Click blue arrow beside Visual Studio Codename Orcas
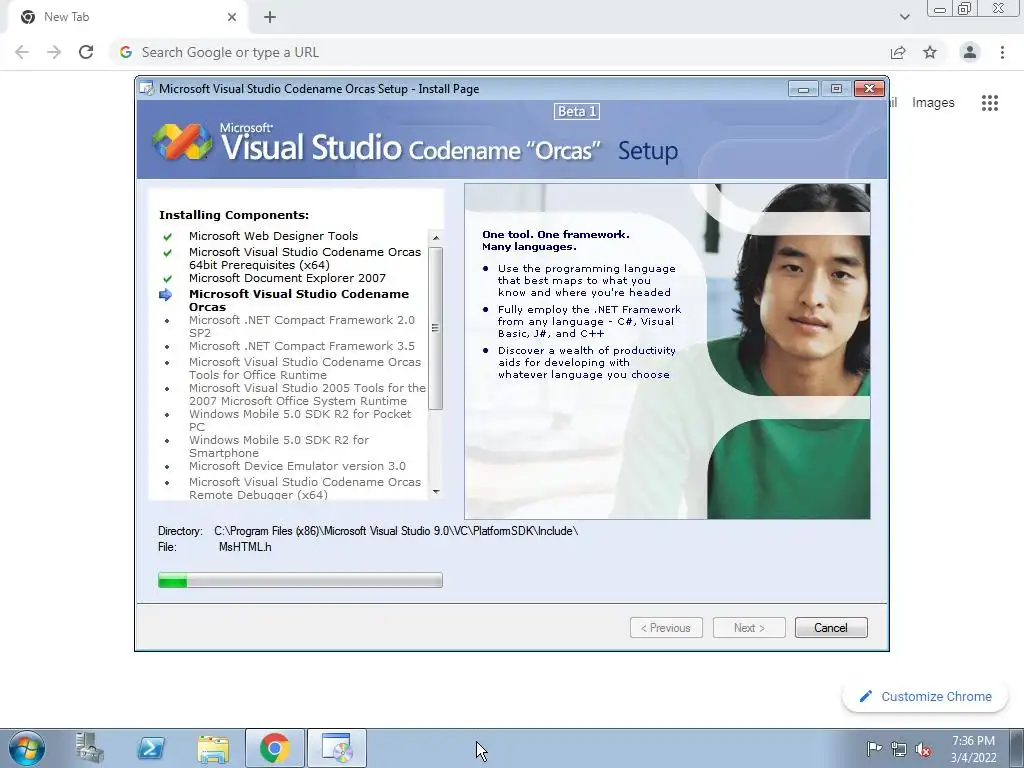 (165, 295)
